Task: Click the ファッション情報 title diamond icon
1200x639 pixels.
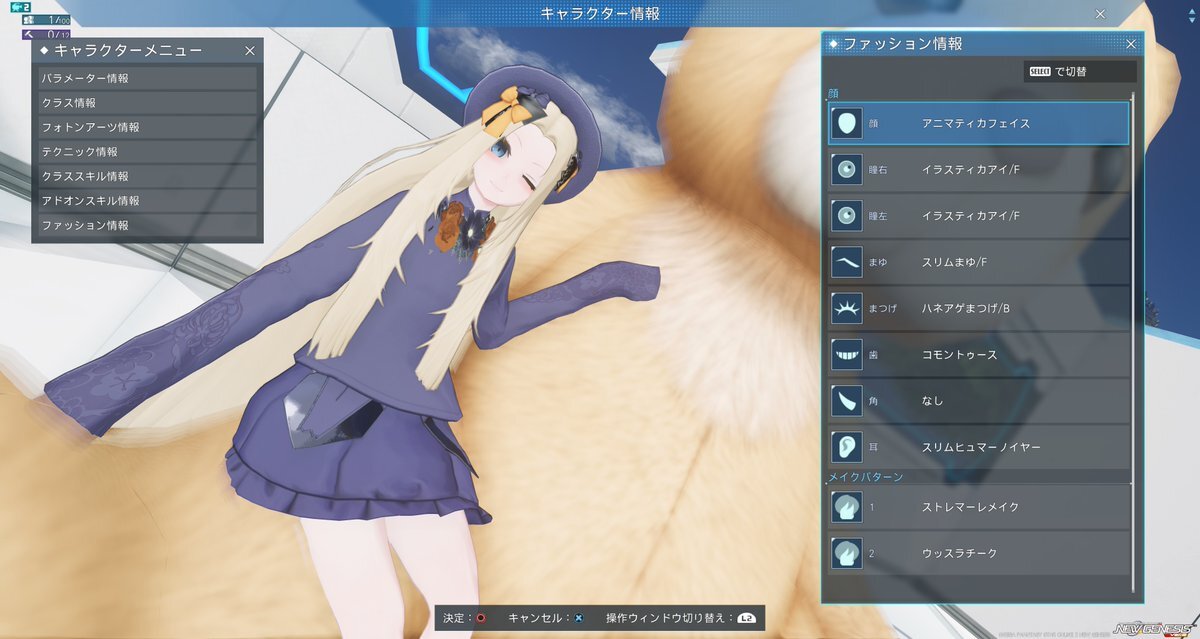Action: click(x=834, y=44)
